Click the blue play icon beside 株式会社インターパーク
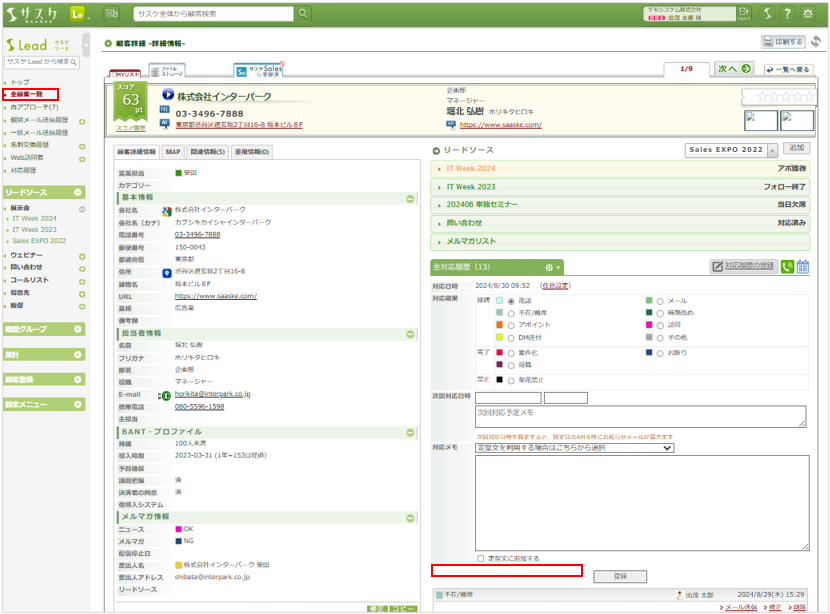830x614 pixels. (168, 95)
